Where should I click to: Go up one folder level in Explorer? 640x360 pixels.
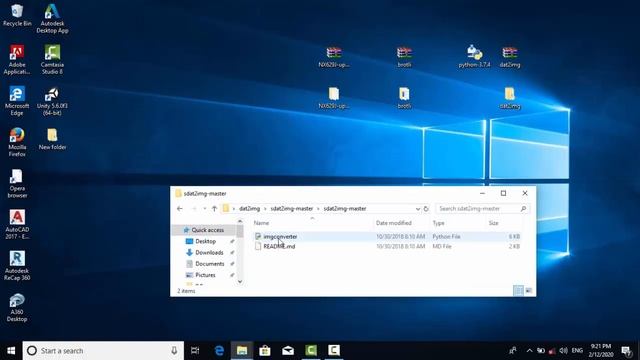214,209
